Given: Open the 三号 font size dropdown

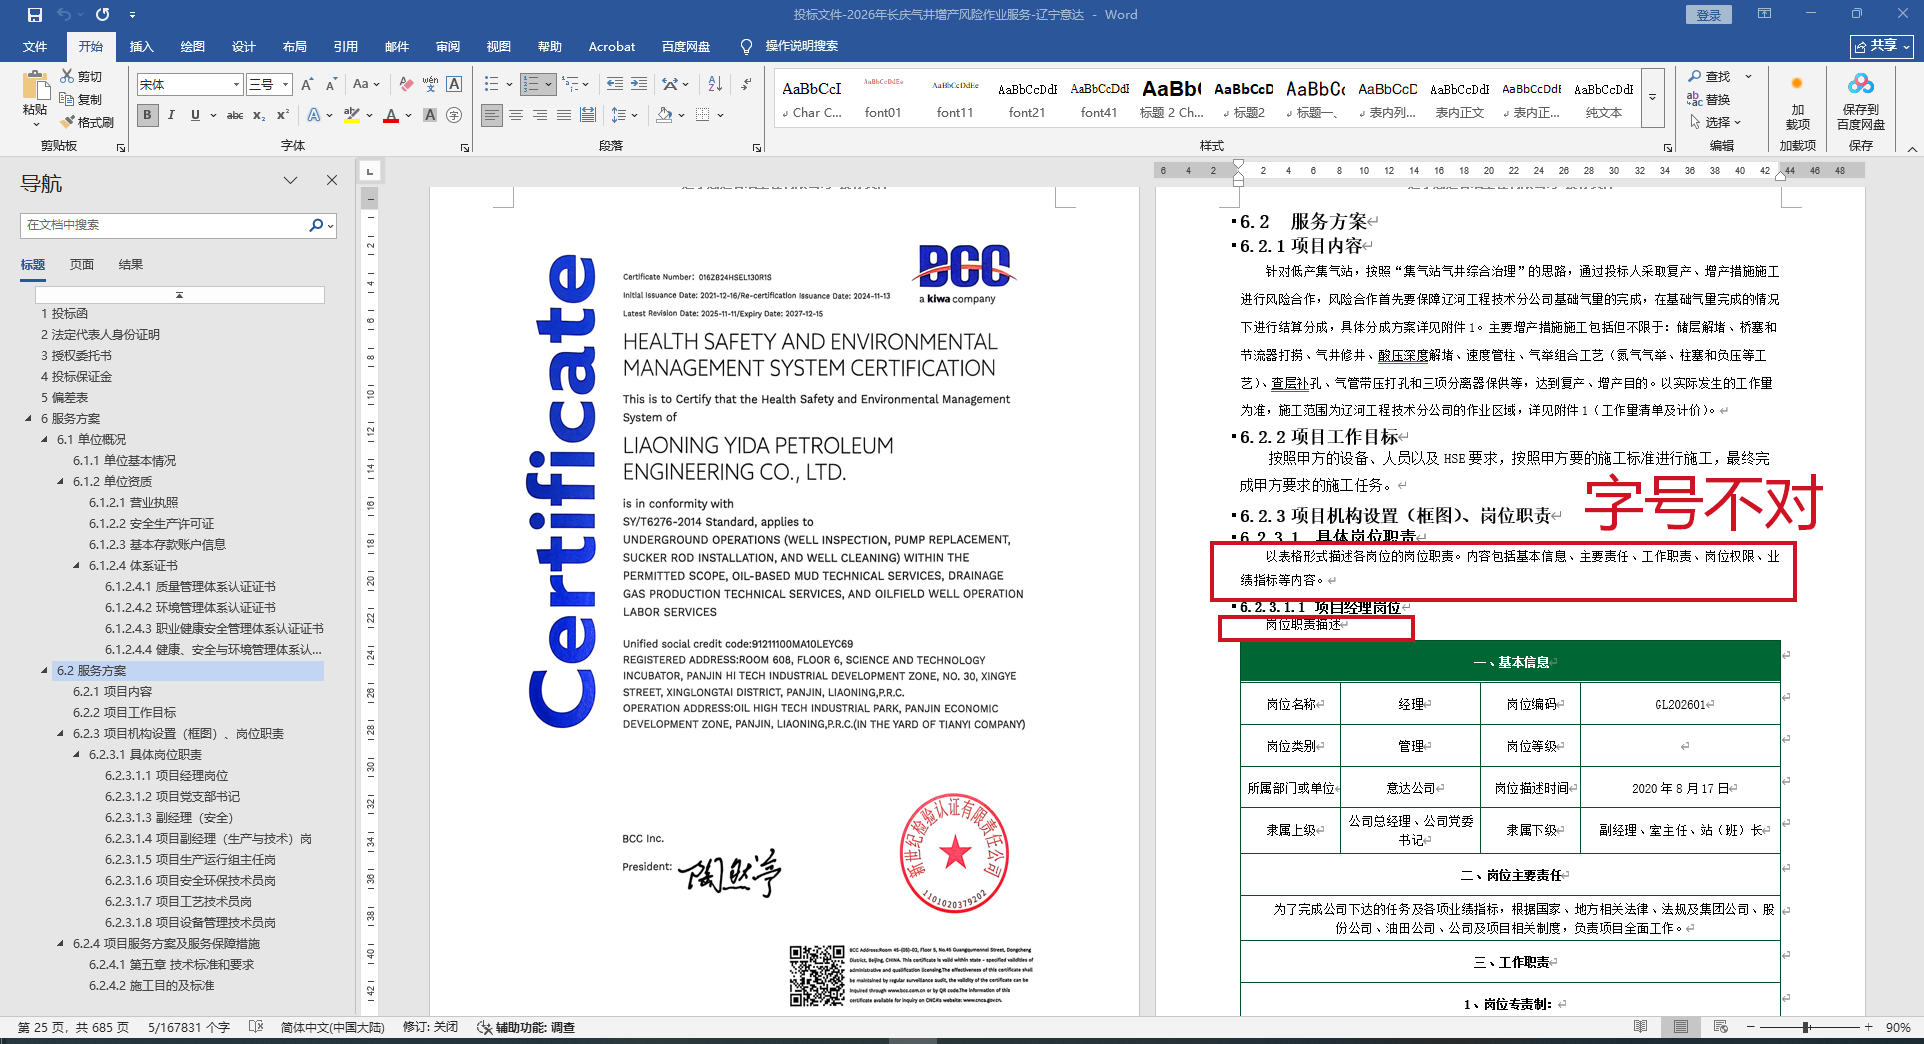Looking at the screenshot, I should [286, 84].
